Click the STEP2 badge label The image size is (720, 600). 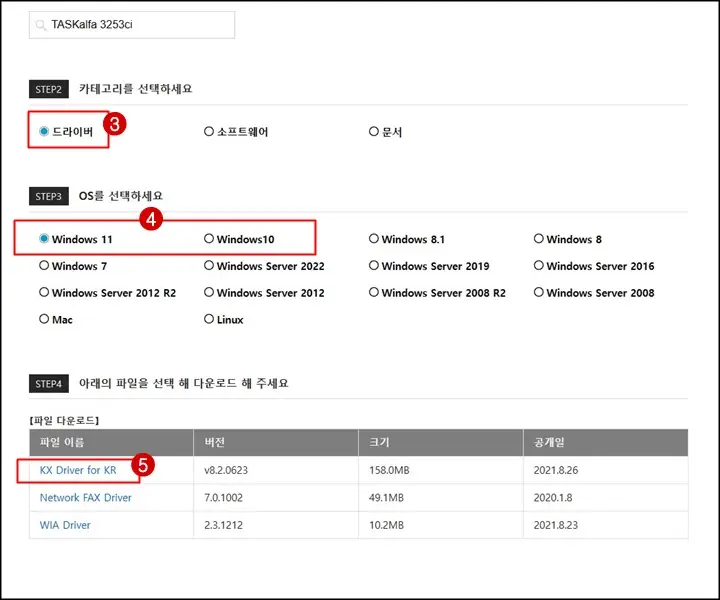(x=49, y=89)
